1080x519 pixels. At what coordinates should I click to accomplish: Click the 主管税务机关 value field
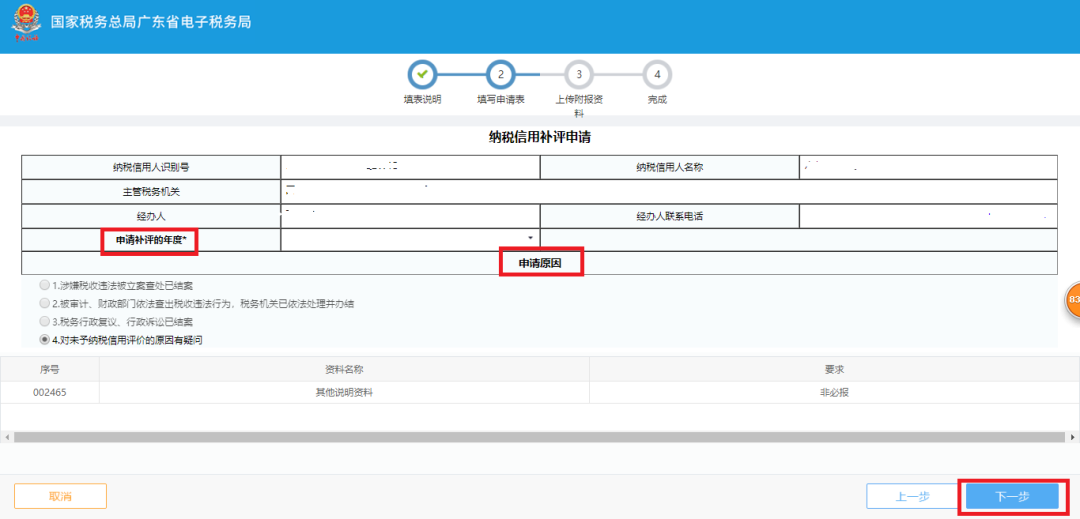[x=669, y=191]
